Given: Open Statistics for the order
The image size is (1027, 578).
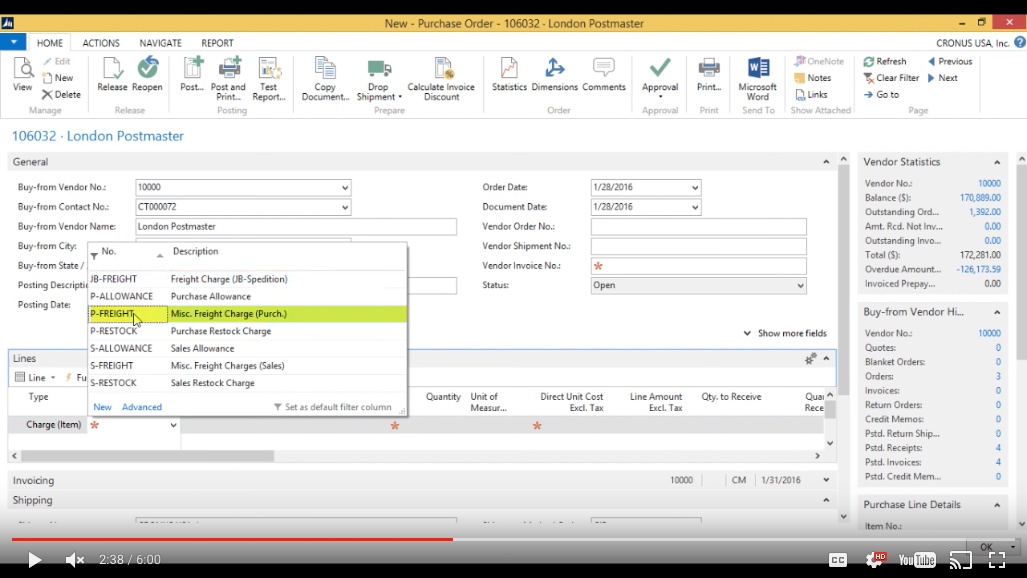Looking at the screenshot, I should [509, 74].
